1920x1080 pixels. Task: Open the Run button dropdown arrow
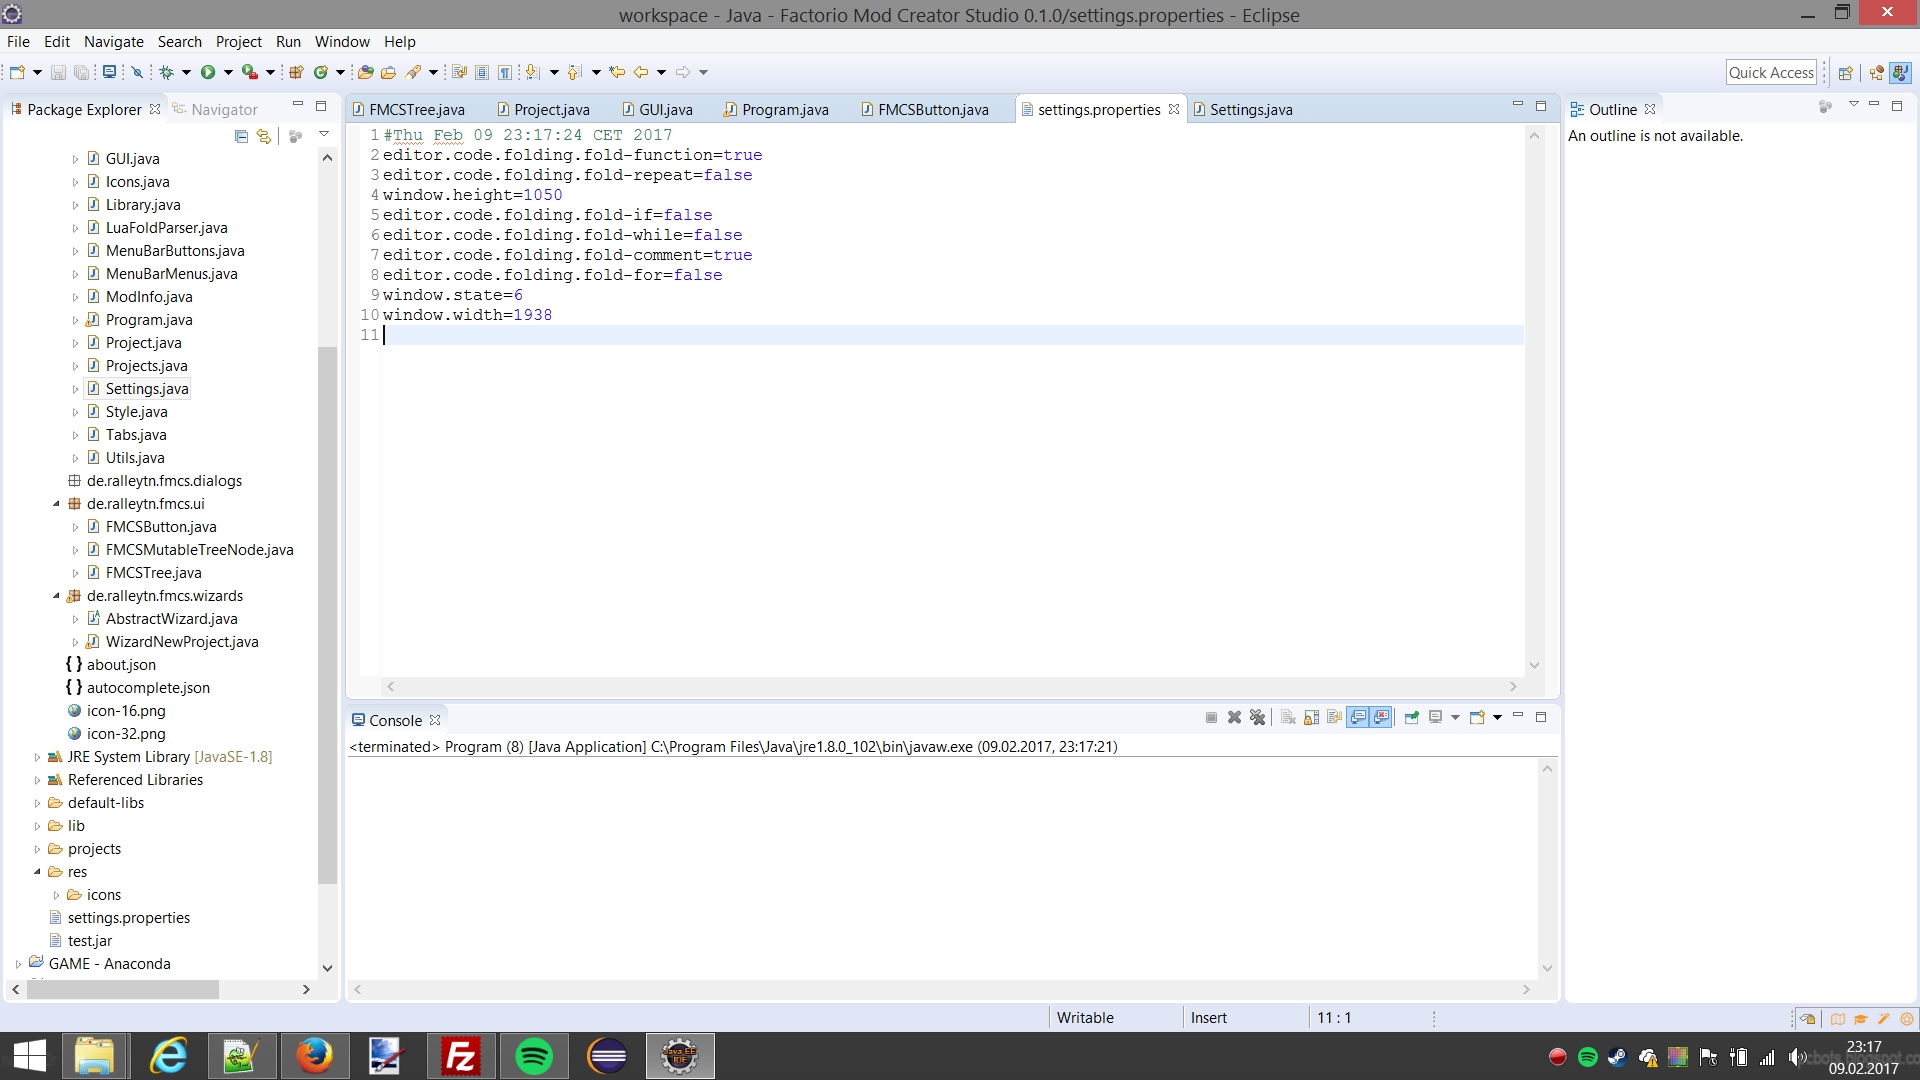[x=228, y=72]
